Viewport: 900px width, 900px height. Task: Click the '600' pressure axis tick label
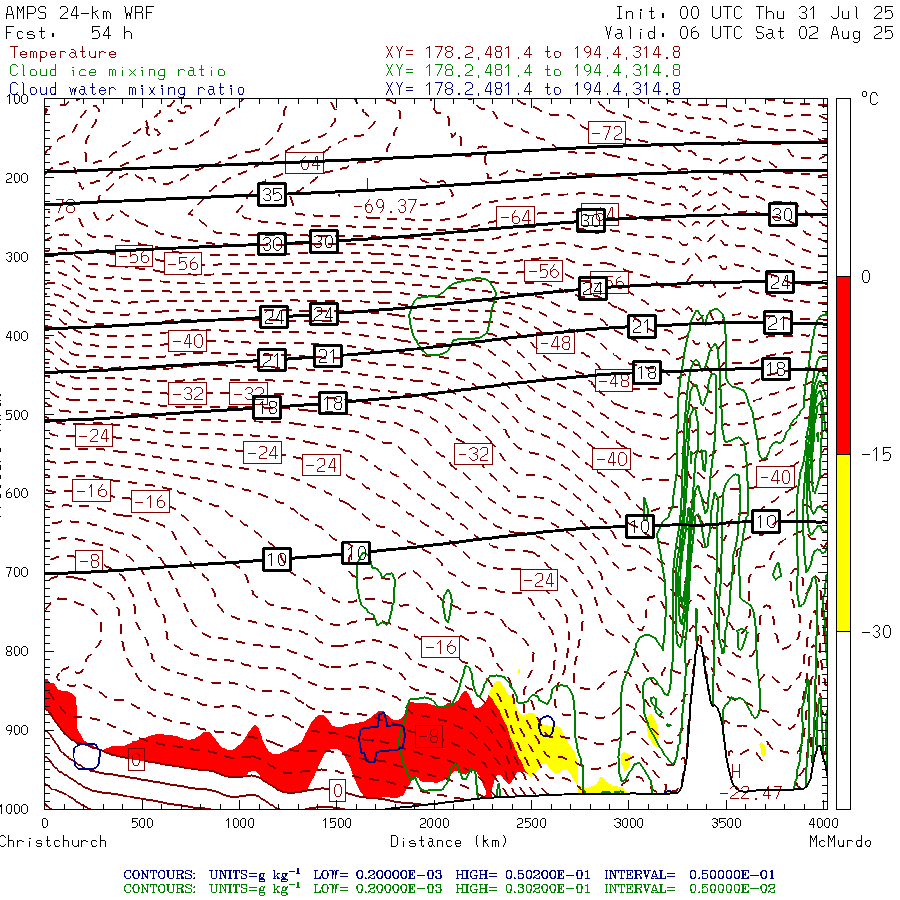[x=17, y=494]
